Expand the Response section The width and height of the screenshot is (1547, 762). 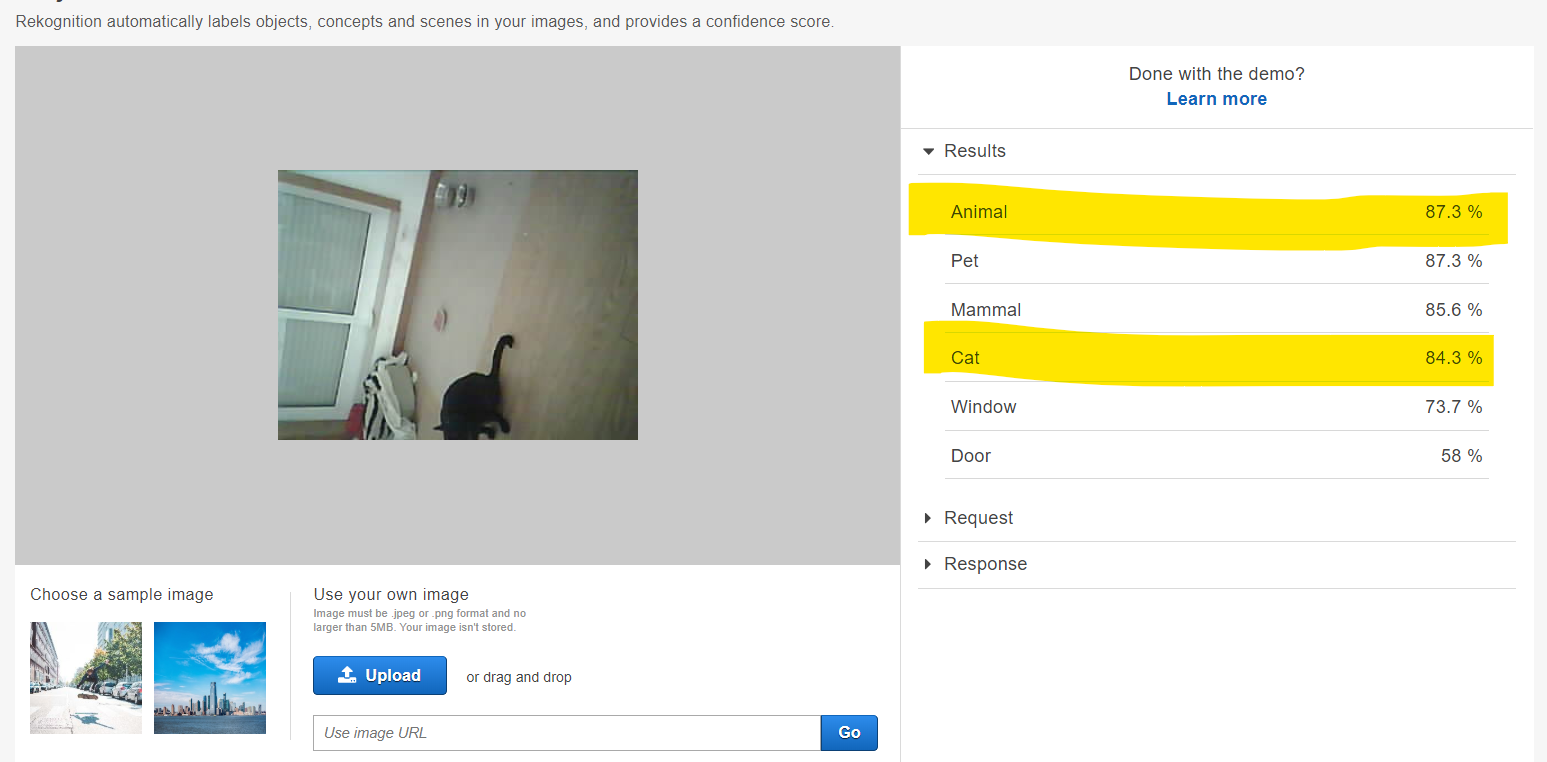(975, 564)
